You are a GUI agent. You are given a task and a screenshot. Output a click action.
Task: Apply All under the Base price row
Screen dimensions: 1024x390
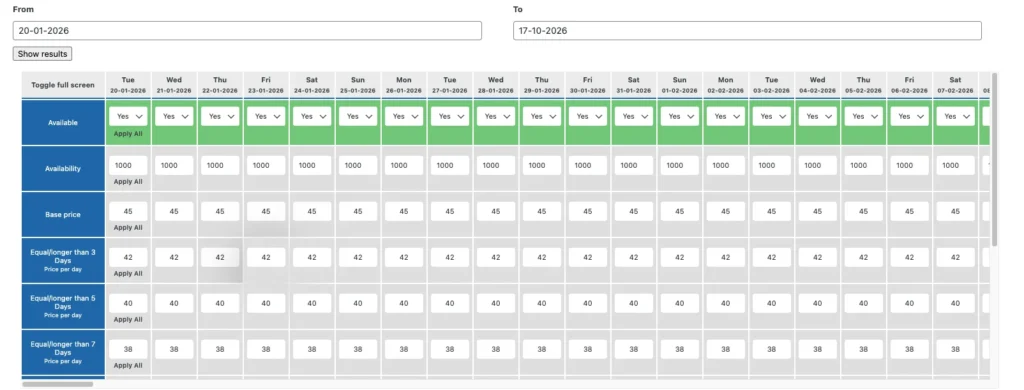(x=128, y=228)
